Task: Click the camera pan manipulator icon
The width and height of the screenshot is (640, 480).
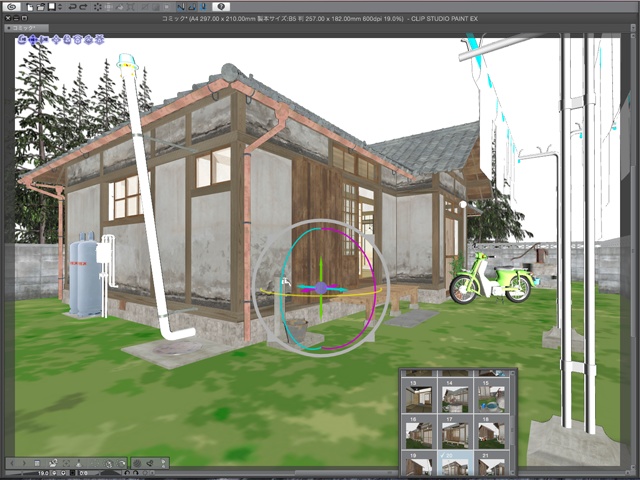Action: 33,40
